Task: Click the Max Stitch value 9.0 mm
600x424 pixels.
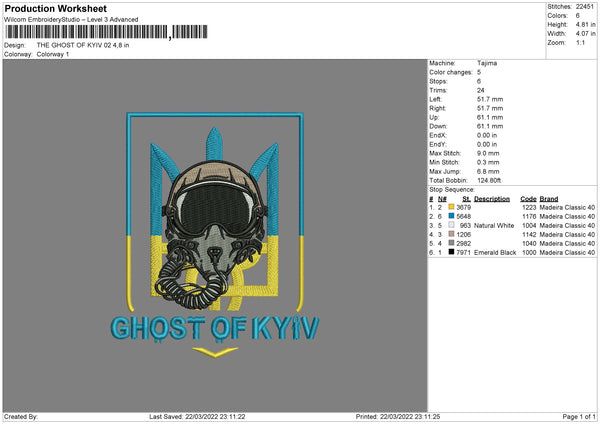Action: (488, 153)
